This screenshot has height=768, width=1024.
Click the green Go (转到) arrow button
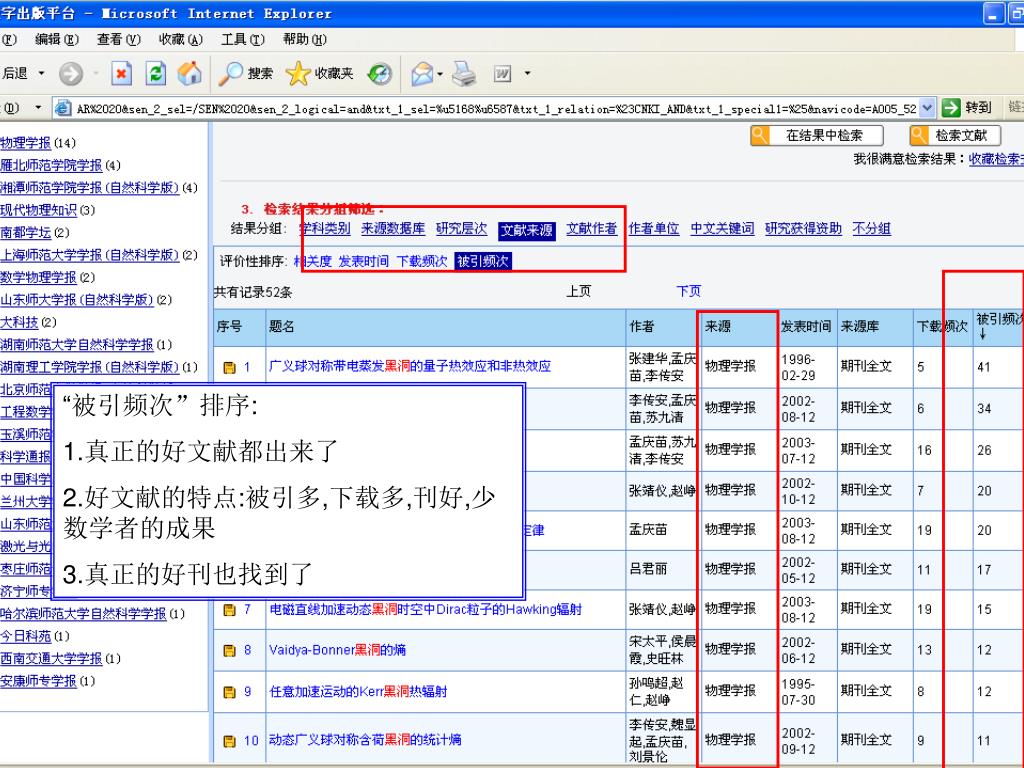951,107
